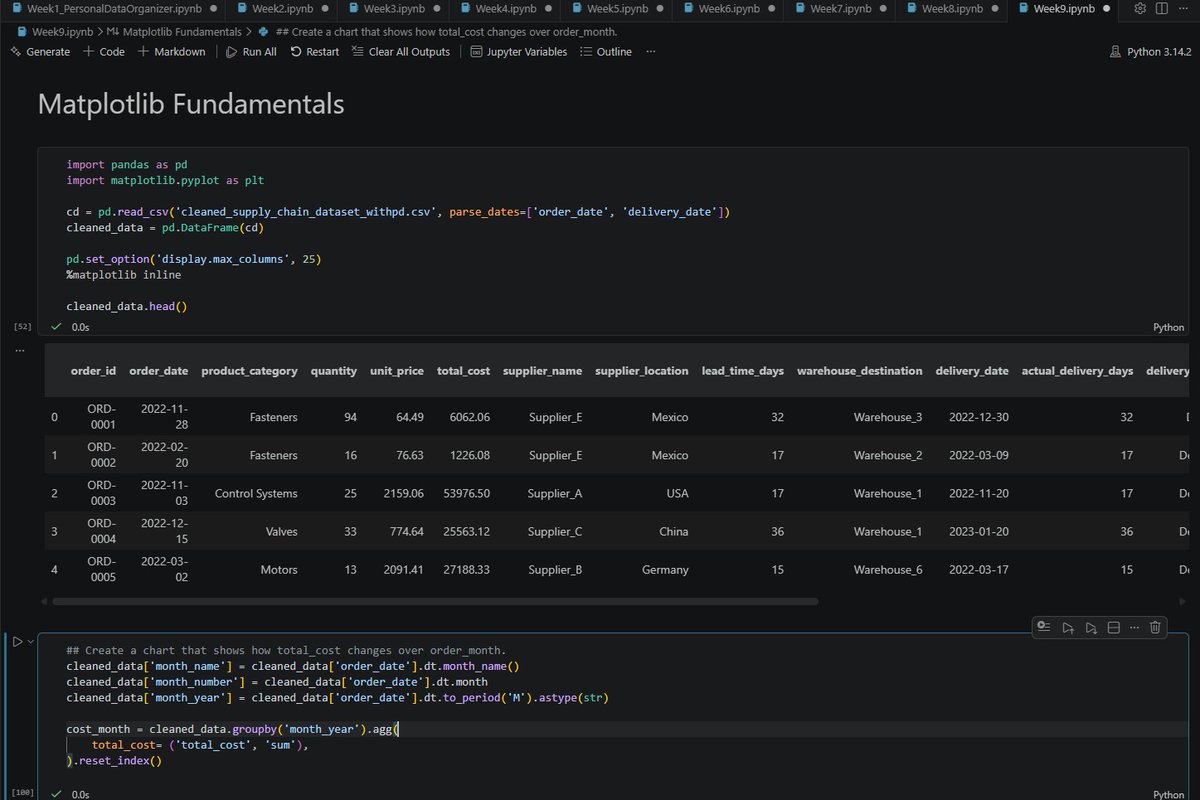This screenshot has width=1200, height=800.
Task: Click the chart comment cell breadcrumb
Action: point(437,31)
